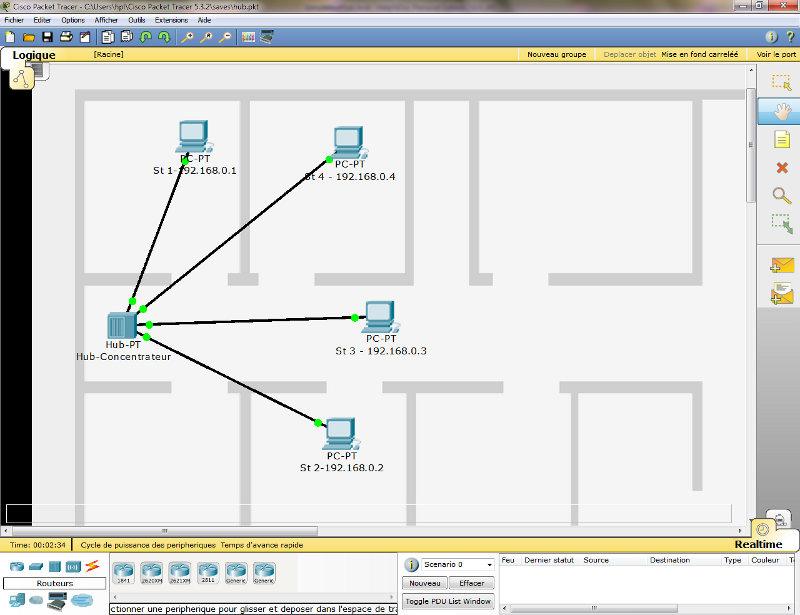Image resolution: width=800 pixels, height=615 pixels.
Task: Open the Drawing Palette icon
Action: (248, 37)
